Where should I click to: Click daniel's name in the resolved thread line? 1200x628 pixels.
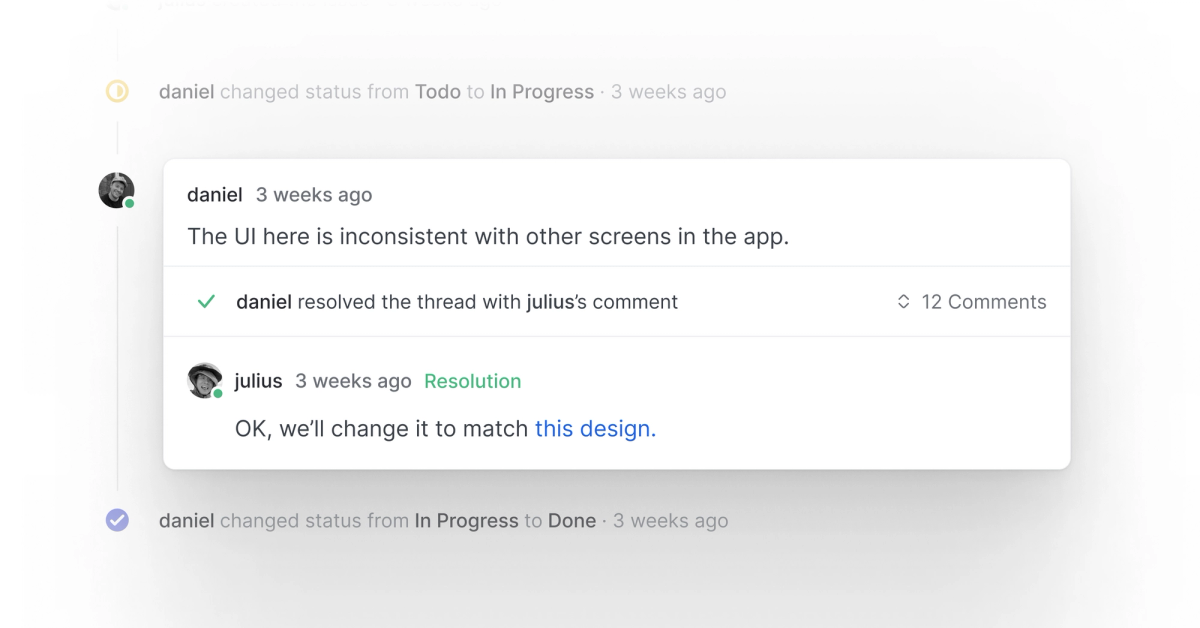264,302
